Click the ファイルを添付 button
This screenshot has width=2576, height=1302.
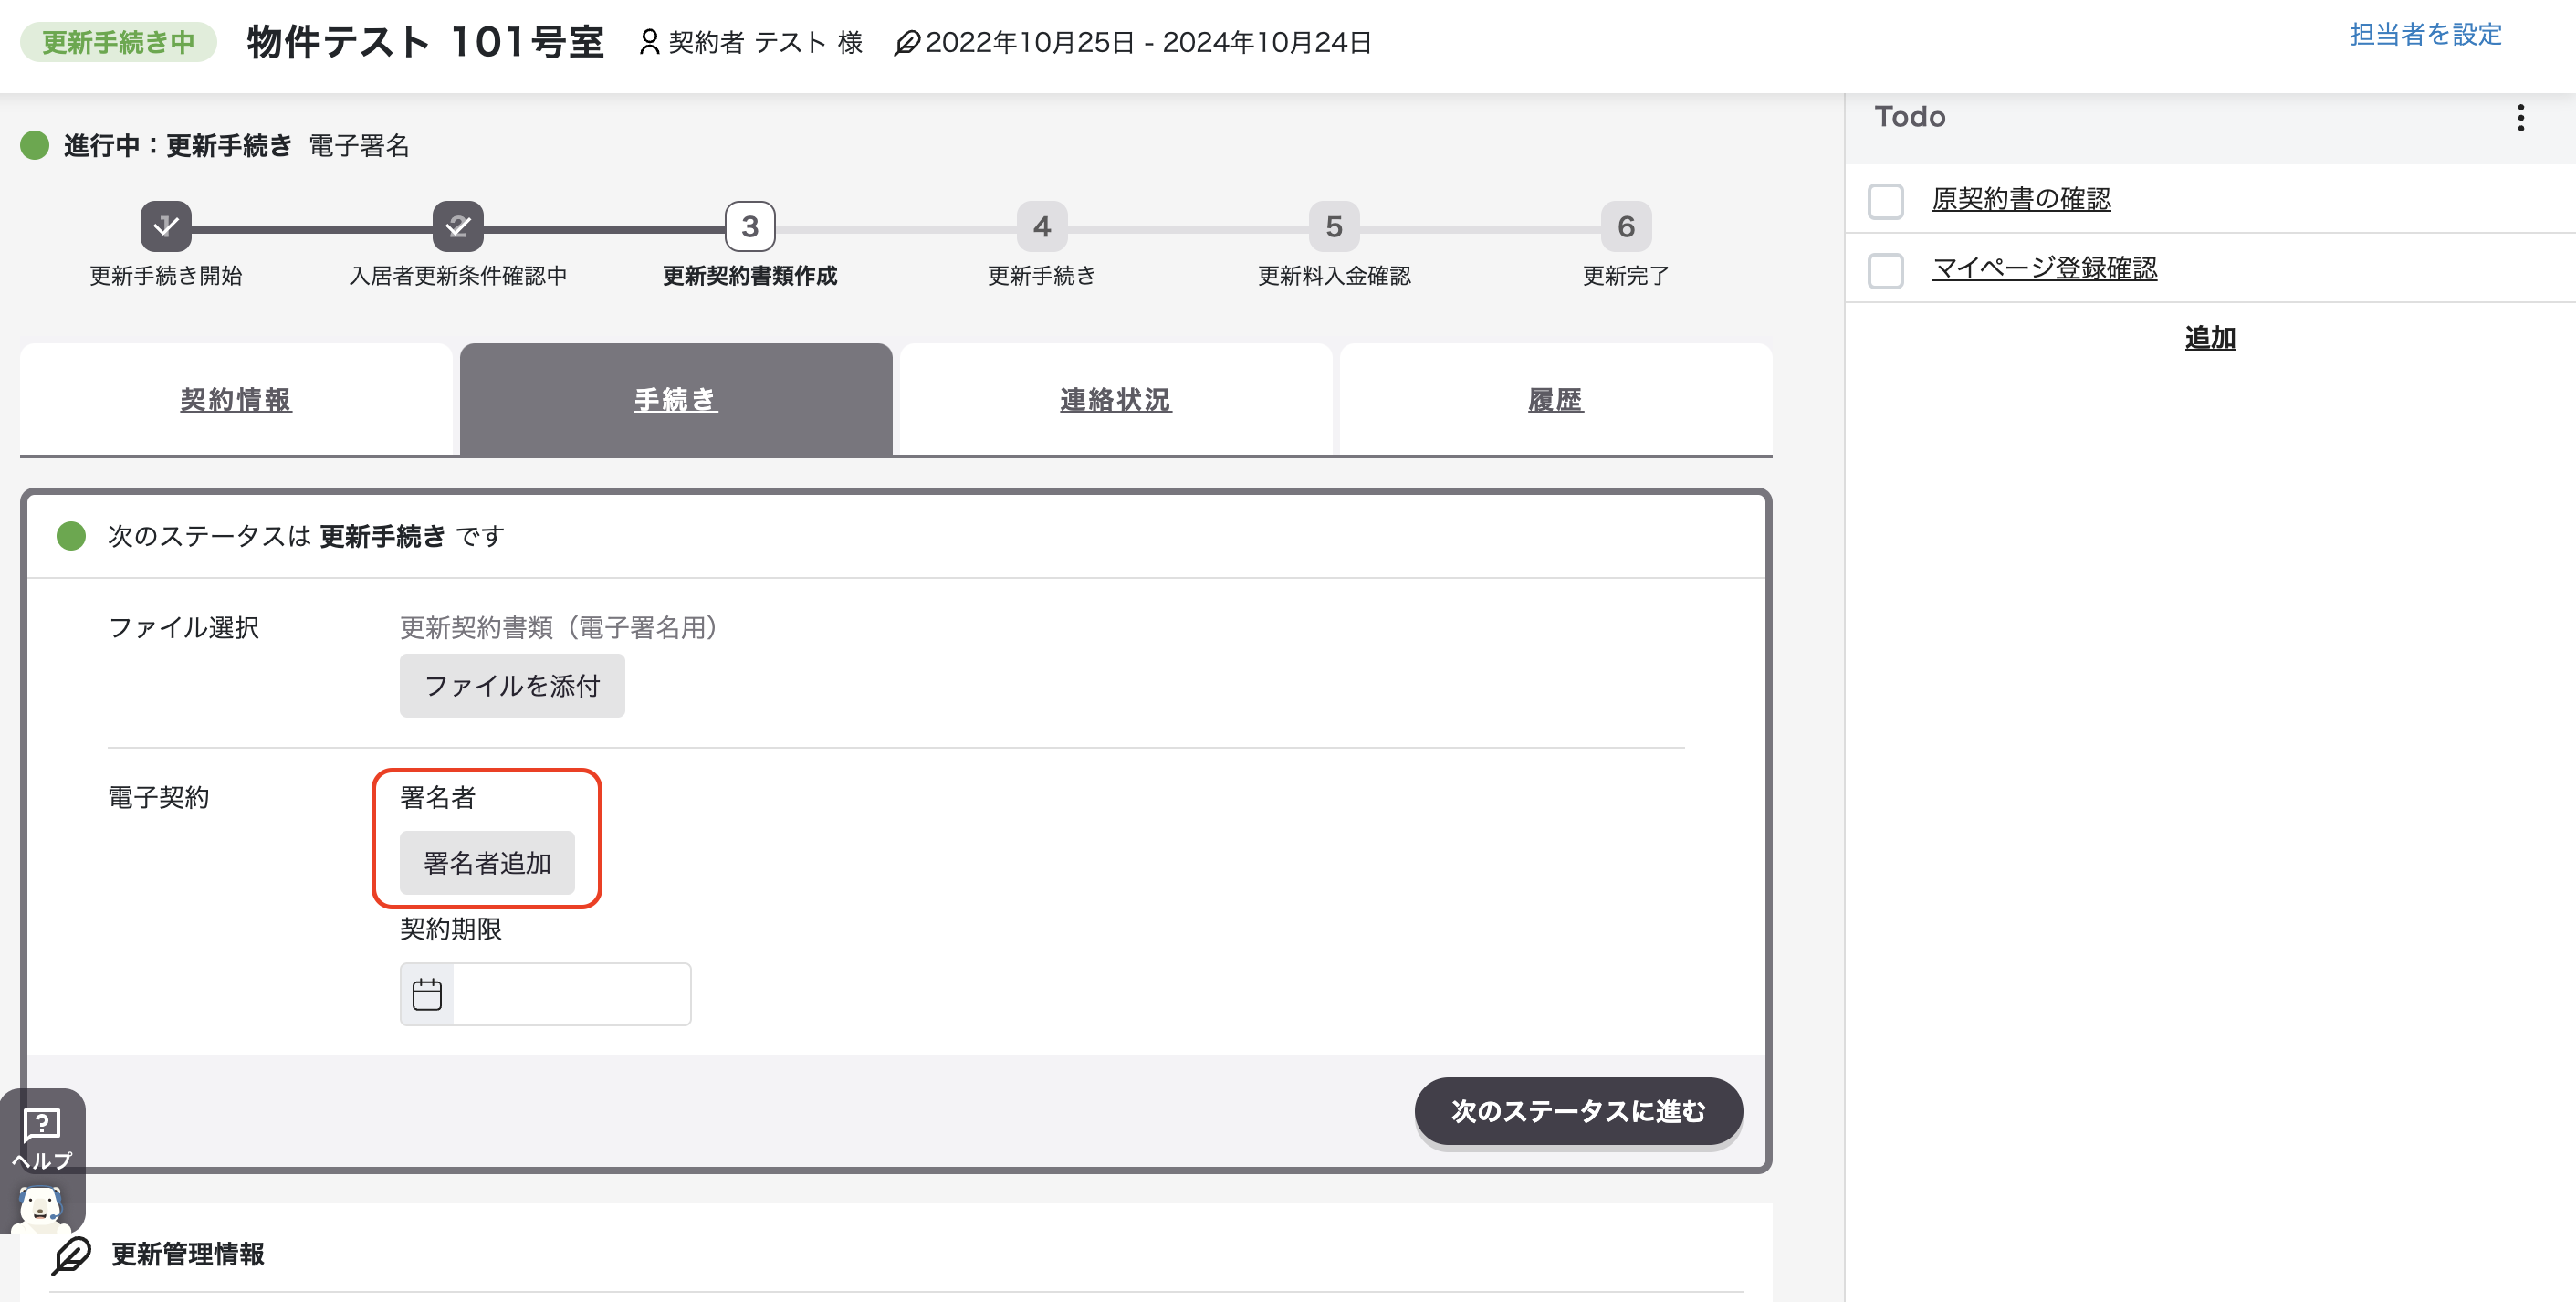point(512,686)
